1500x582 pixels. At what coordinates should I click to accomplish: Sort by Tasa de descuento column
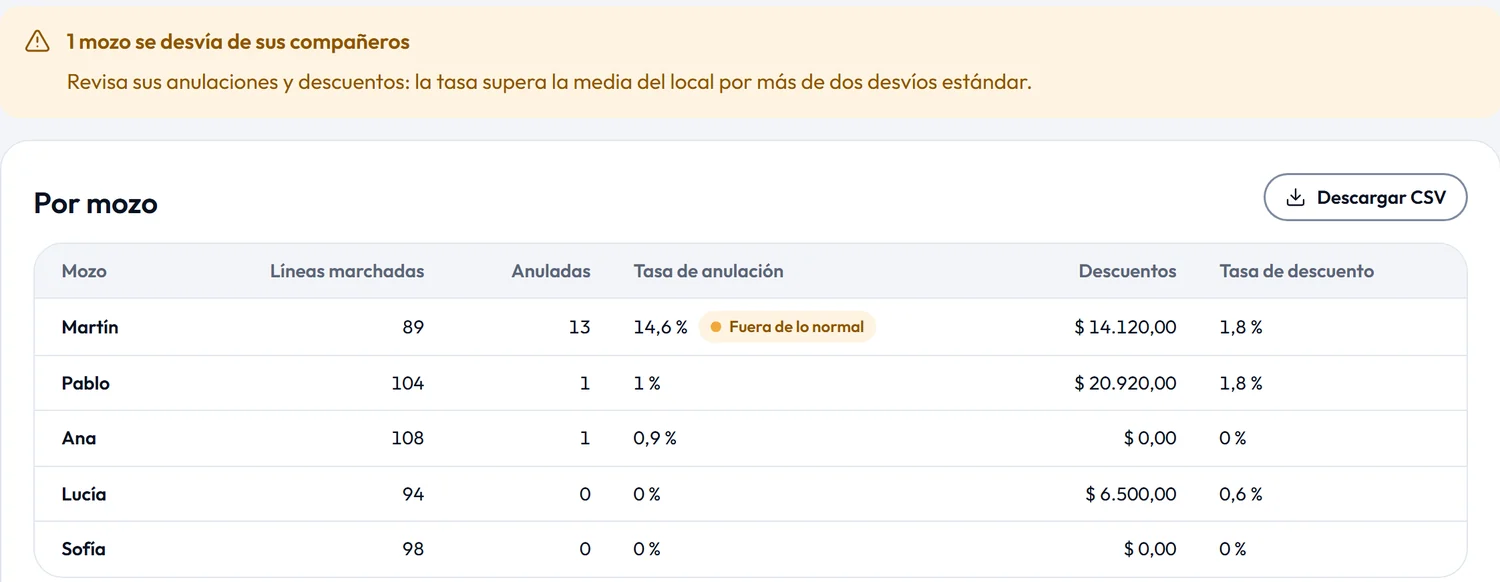pyautogui.click(x=1296, y=271)
